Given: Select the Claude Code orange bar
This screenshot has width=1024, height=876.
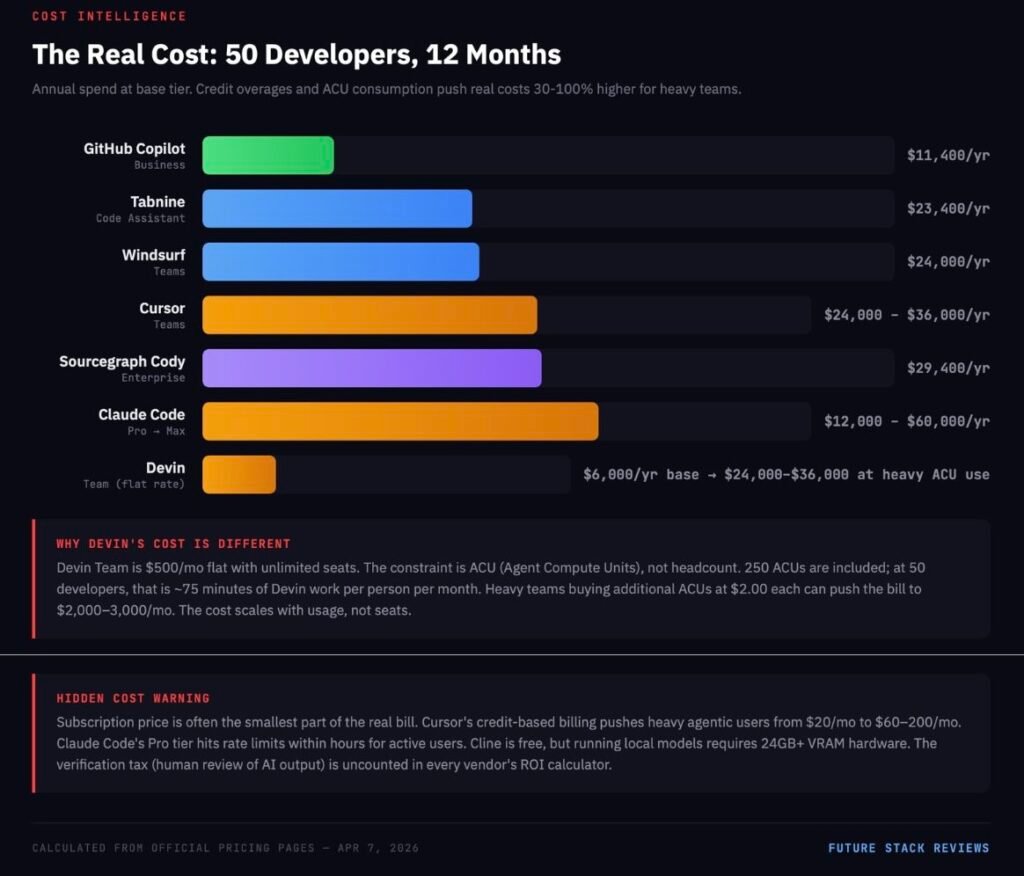Looking at the screenshot, I should [400, 421].
